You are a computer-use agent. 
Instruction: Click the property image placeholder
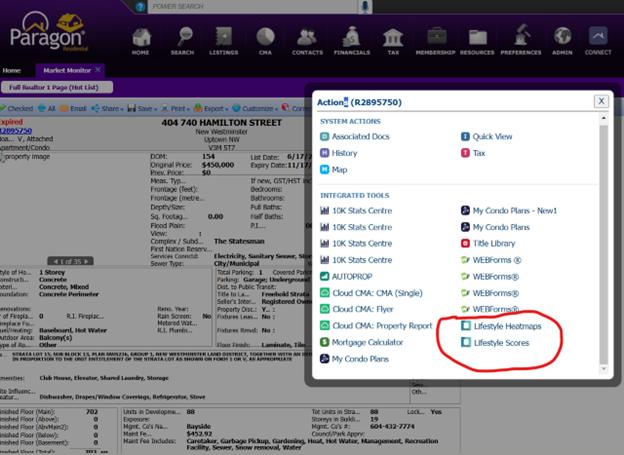tap(25, 157)
